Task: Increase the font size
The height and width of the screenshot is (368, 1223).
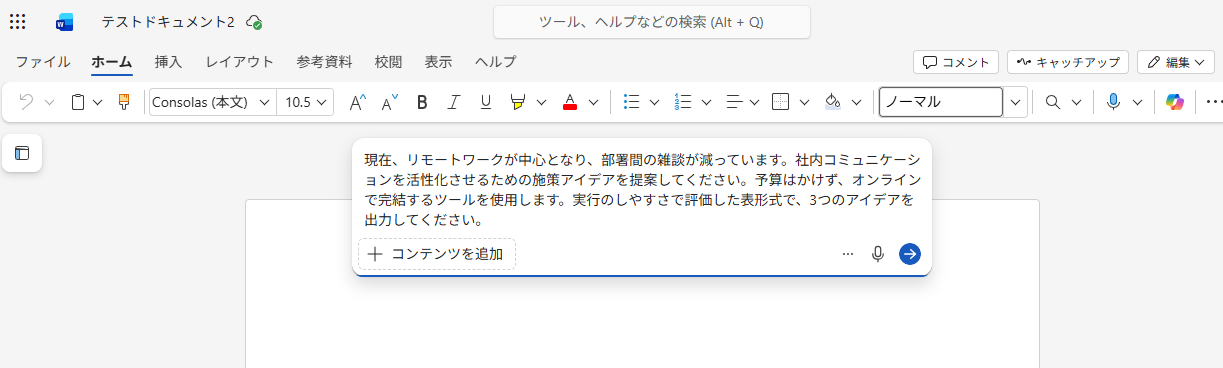Action: pyautogui.click(x=357, y=102)
